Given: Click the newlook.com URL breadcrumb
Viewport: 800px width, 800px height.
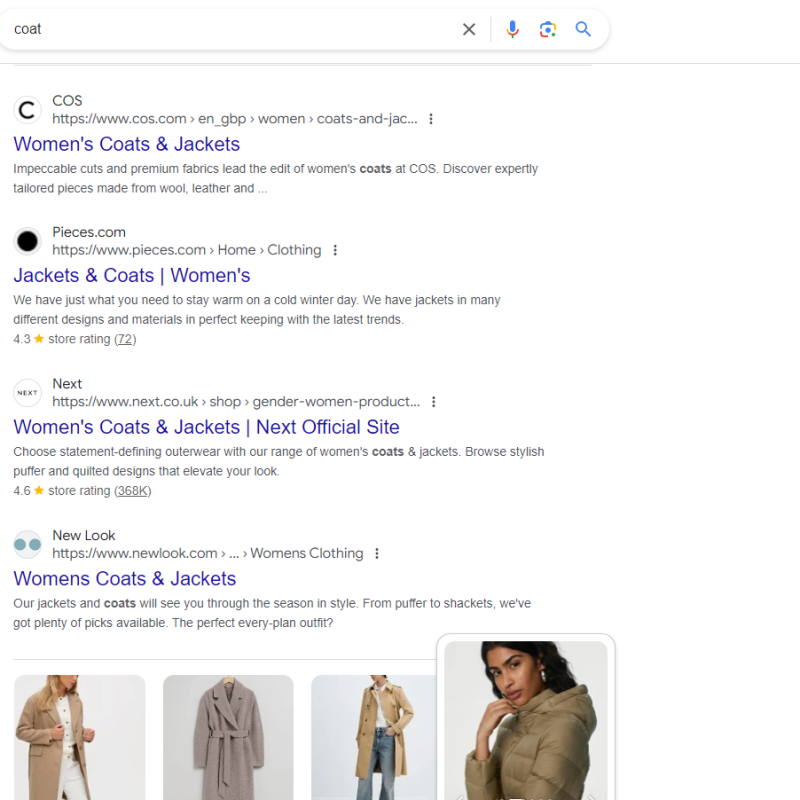Looking at the screenshot, I should 208,554.
